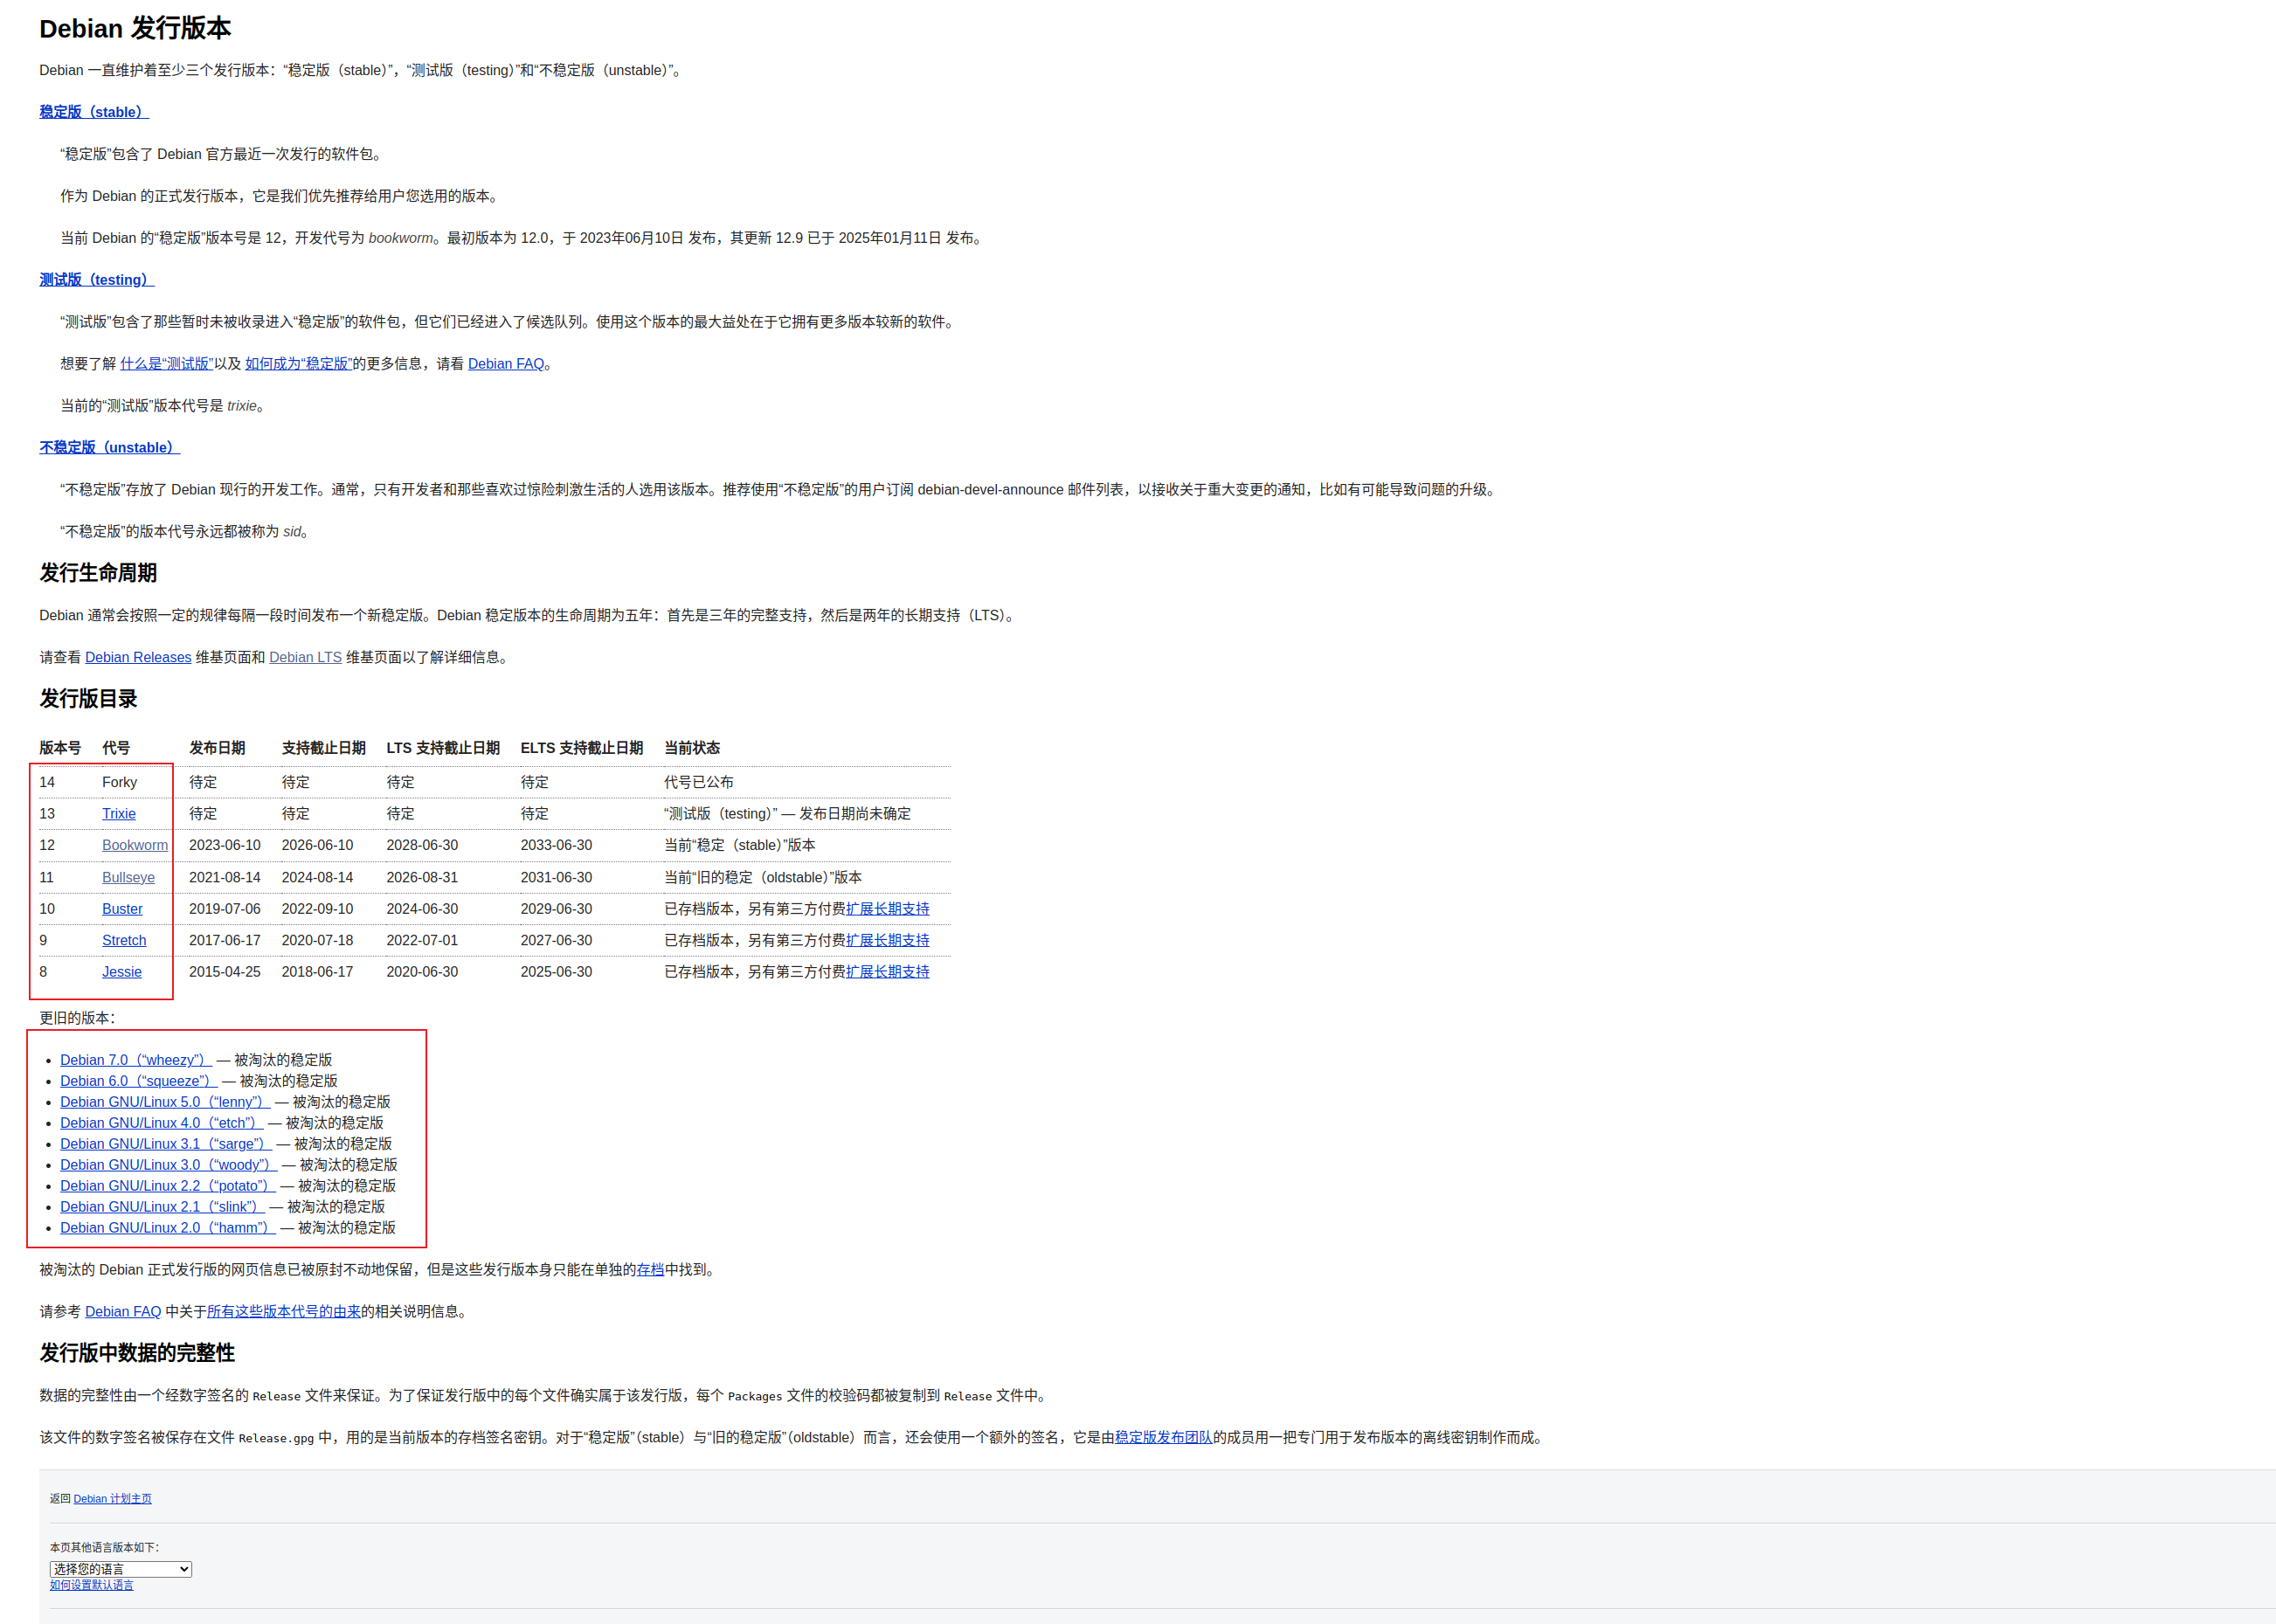
Task: Click the 发行版目录 heading
Action: point(89,699)
